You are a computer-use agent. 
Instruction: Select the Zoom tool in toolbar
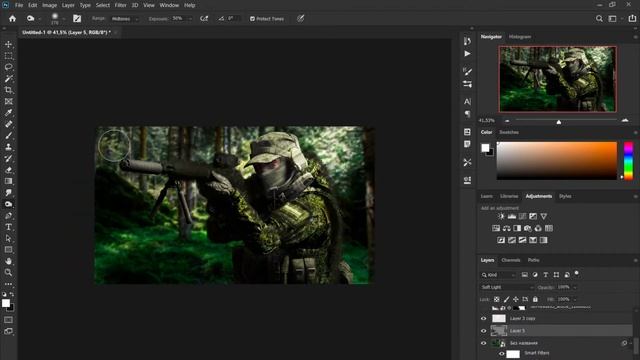point(8,272)
